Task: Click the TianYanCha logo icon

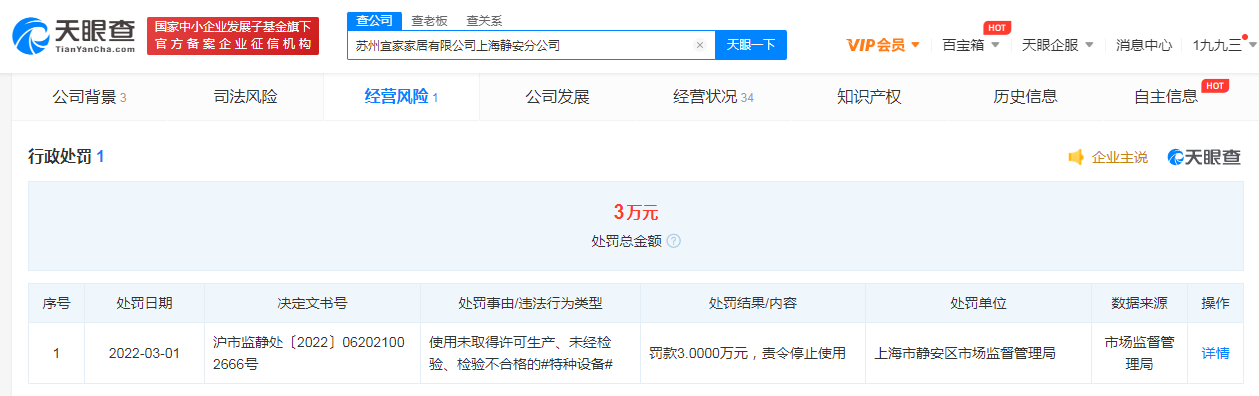Action: [x=31, y=35]
